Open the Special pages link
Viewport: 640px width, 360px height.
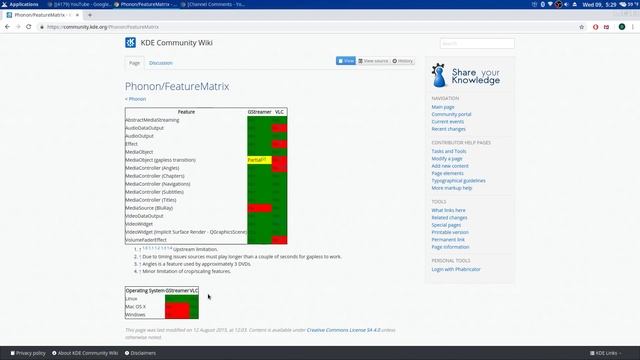(x=446, y=225)
